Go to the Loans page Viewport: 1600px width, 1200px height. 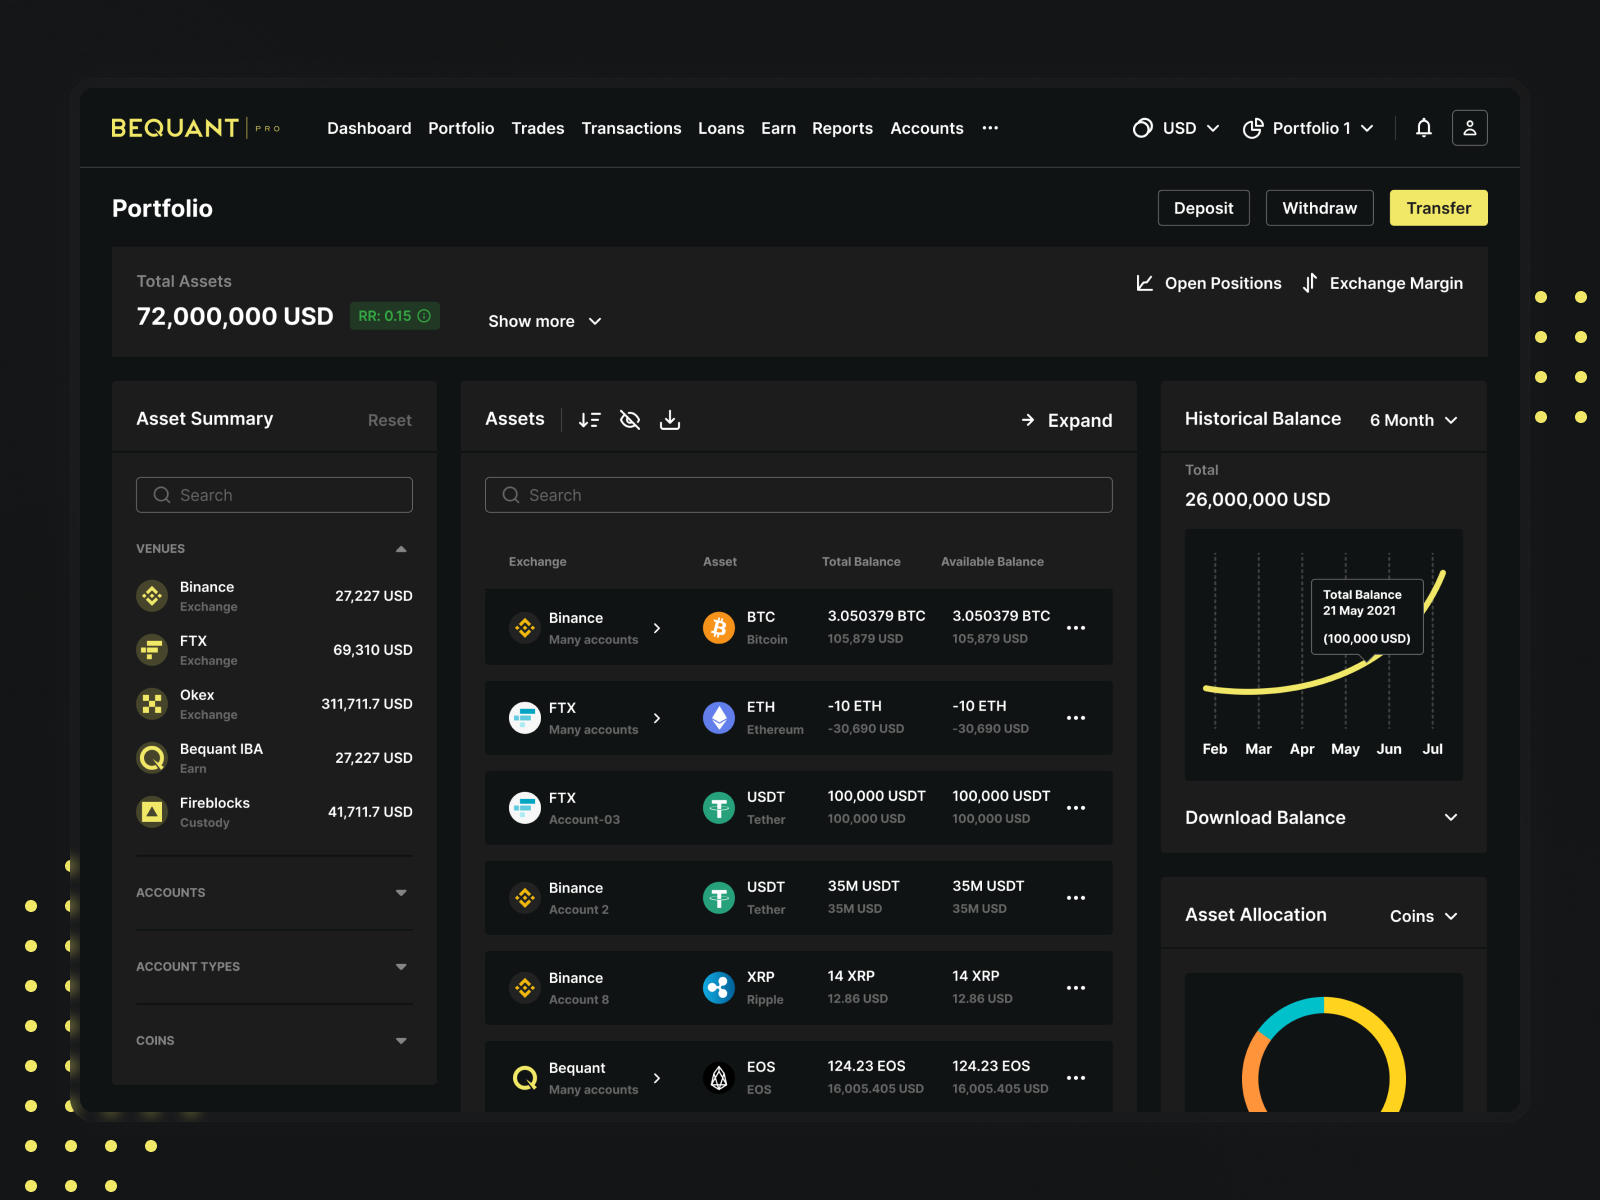721,128
